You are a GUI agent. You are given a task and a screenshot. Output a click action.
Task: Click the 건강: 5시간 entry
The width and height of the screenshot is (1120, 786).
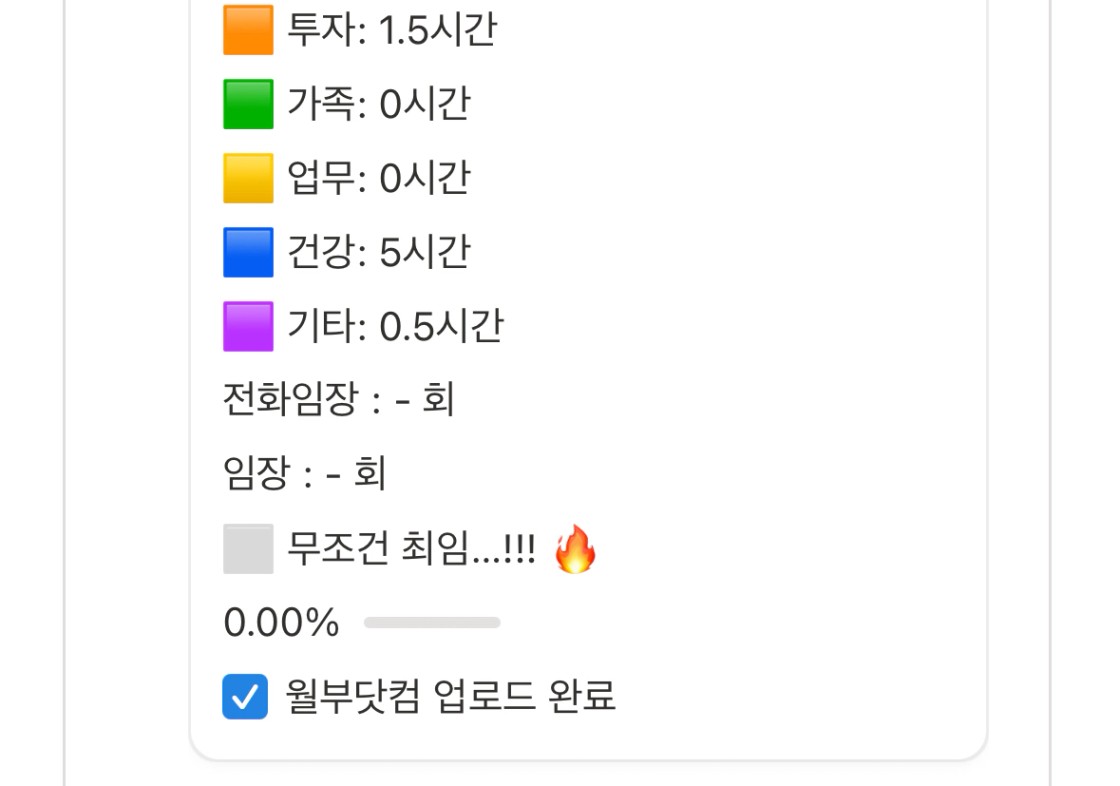click(x=379, y=252)
